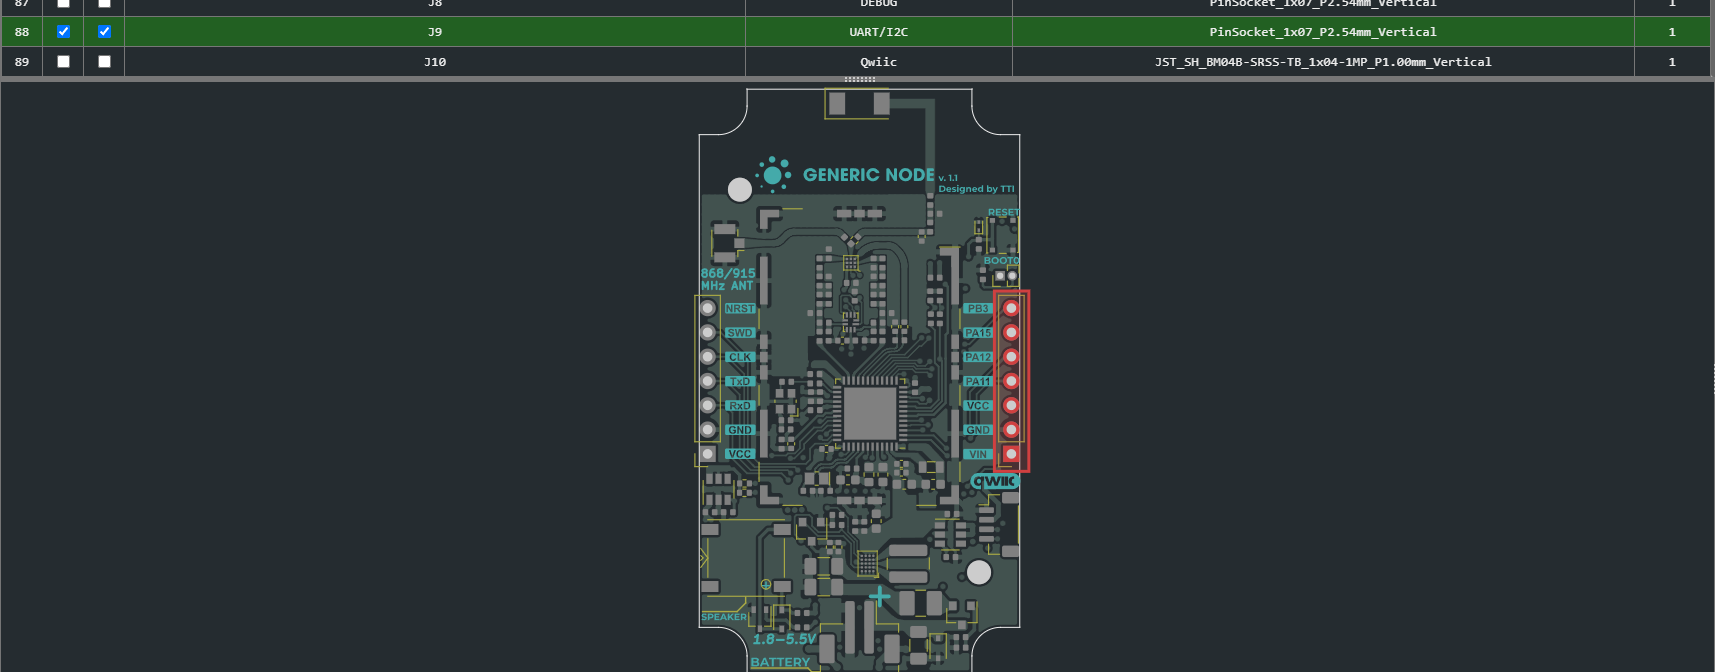Click the gray GND pad below RxD

point(708,430)
